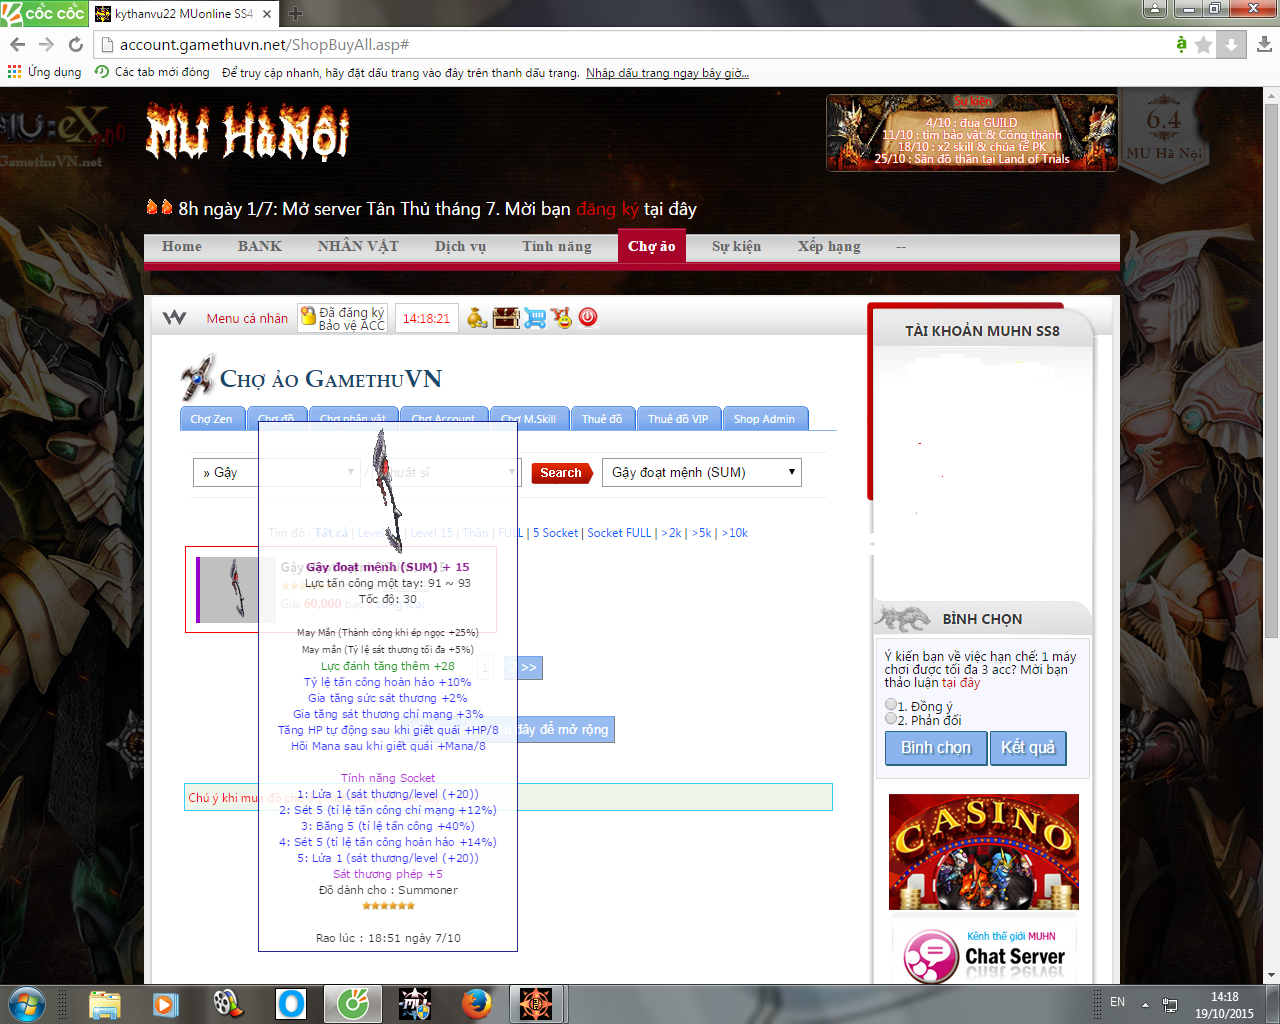Open the Chợ Zen tab
The image size is (1280, 1024).
211,419
